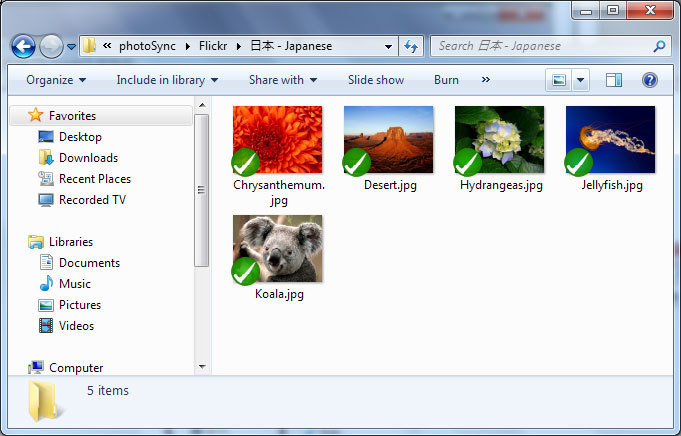The height and width of the screenshot is (436, 681).
Task: Select Computer in navigation pane
Action: (76, 368)
